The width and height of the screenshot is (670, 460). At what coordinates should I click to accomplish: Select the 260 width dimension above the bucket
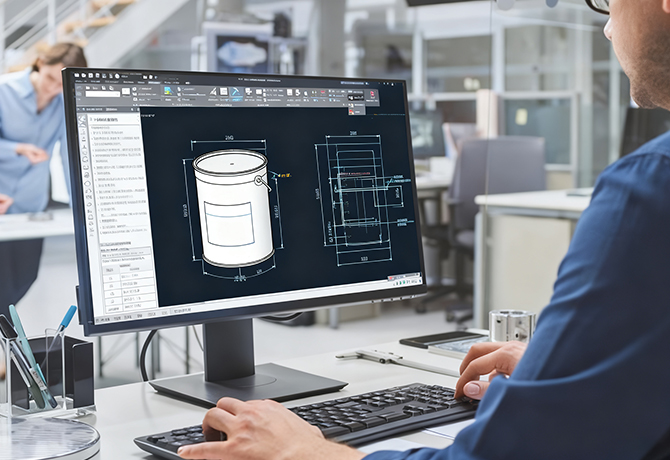229,140
